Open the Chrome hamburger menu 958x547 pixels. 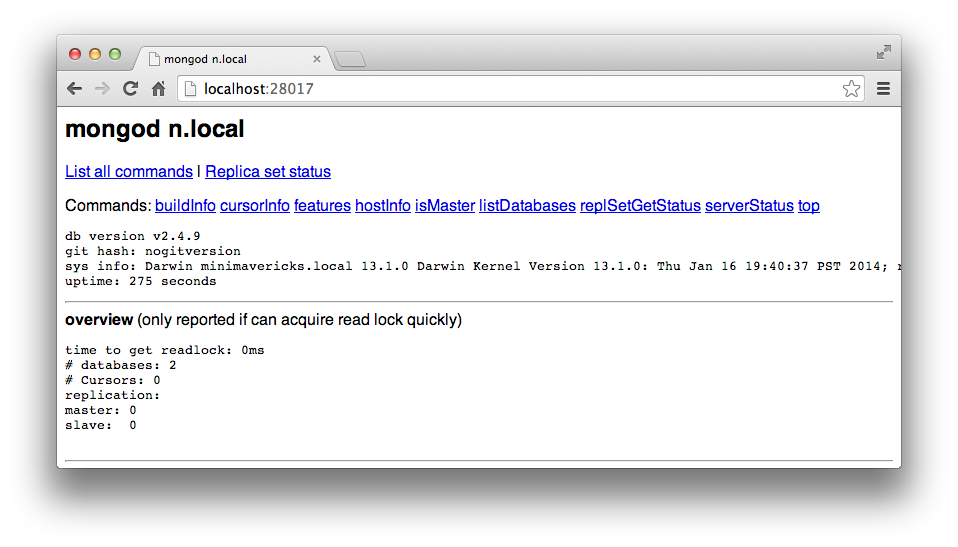pos(883,89)
